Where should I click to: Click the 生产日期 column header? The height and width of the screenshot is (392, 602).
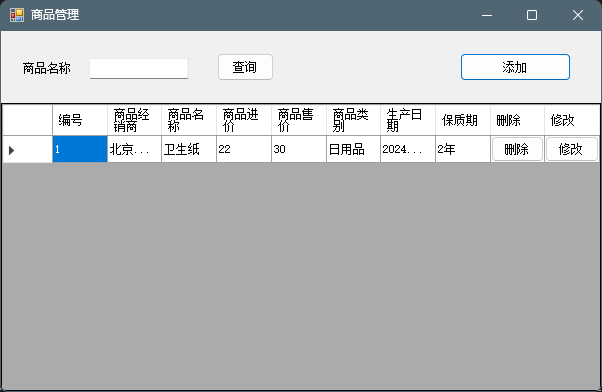coord(408,120)
